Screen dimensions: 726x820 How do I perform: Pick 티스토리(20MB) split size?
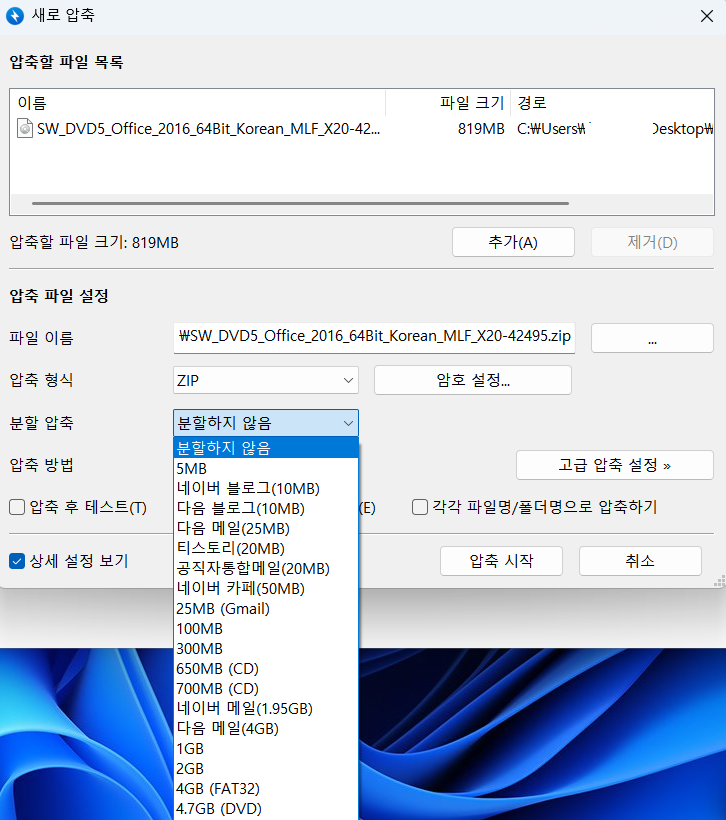pos(266,548)
